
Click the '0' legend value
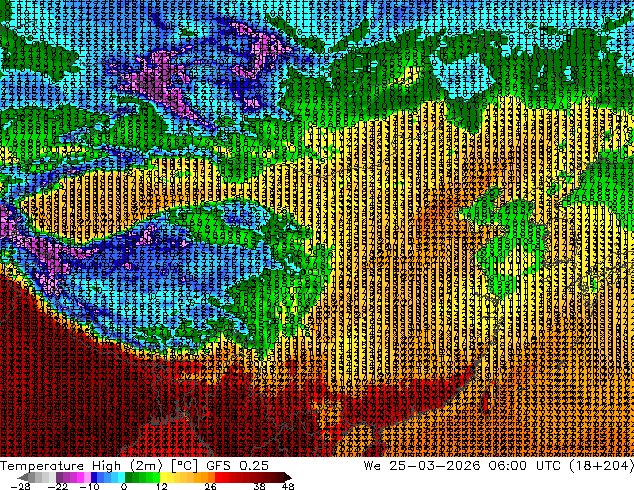(x=124, y=486)
